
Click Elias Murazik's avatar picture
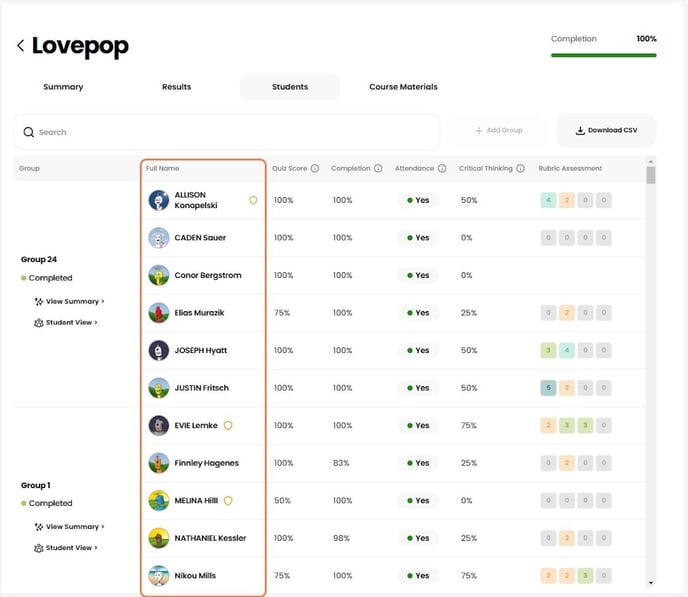[x=158, y=313]
